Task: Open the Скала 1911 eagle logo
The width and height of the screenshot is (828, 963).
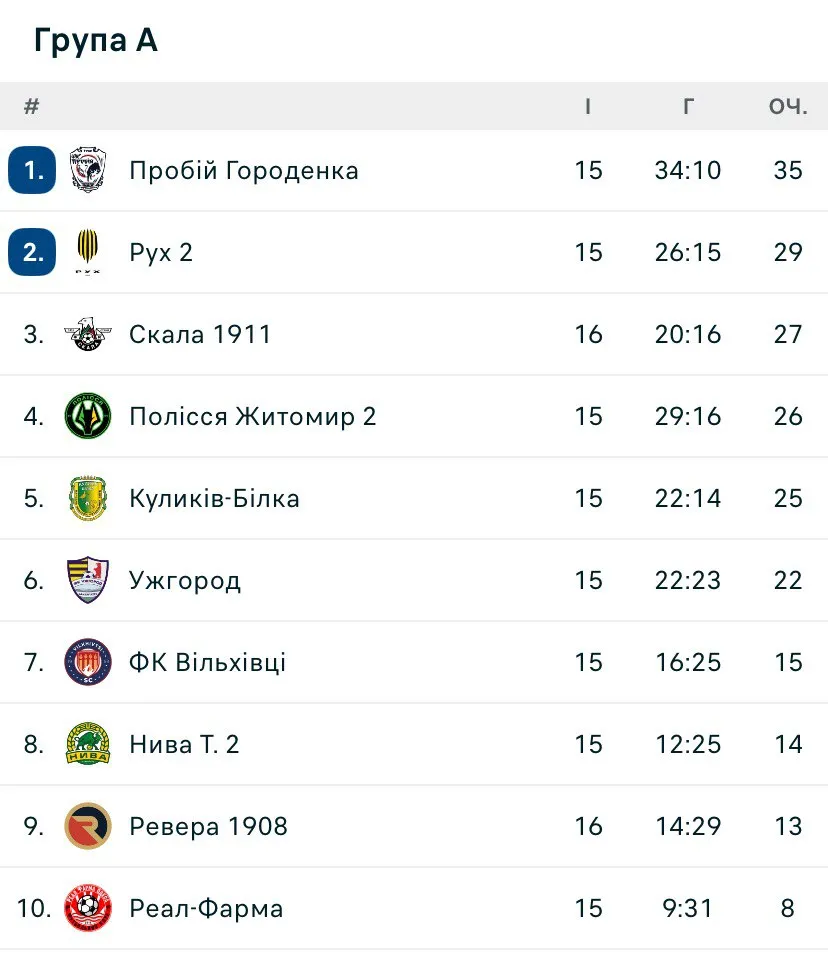Action: (88, 334)
